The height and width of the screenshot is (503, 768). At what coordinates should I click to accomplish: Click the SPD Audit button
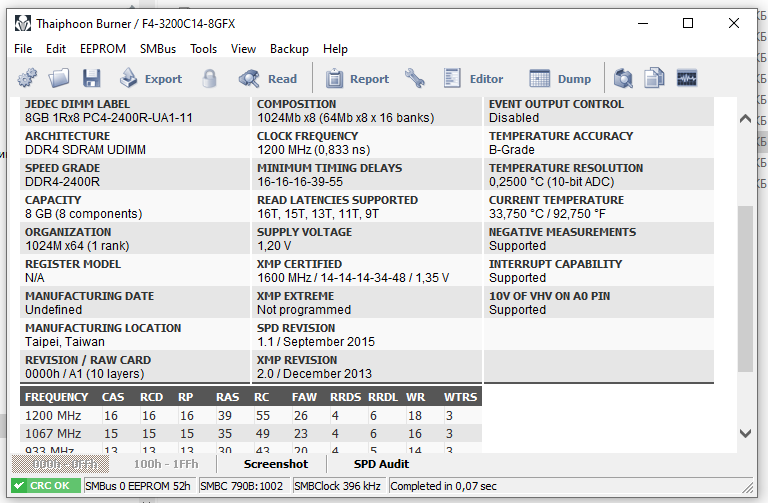(x=381, y=464)
